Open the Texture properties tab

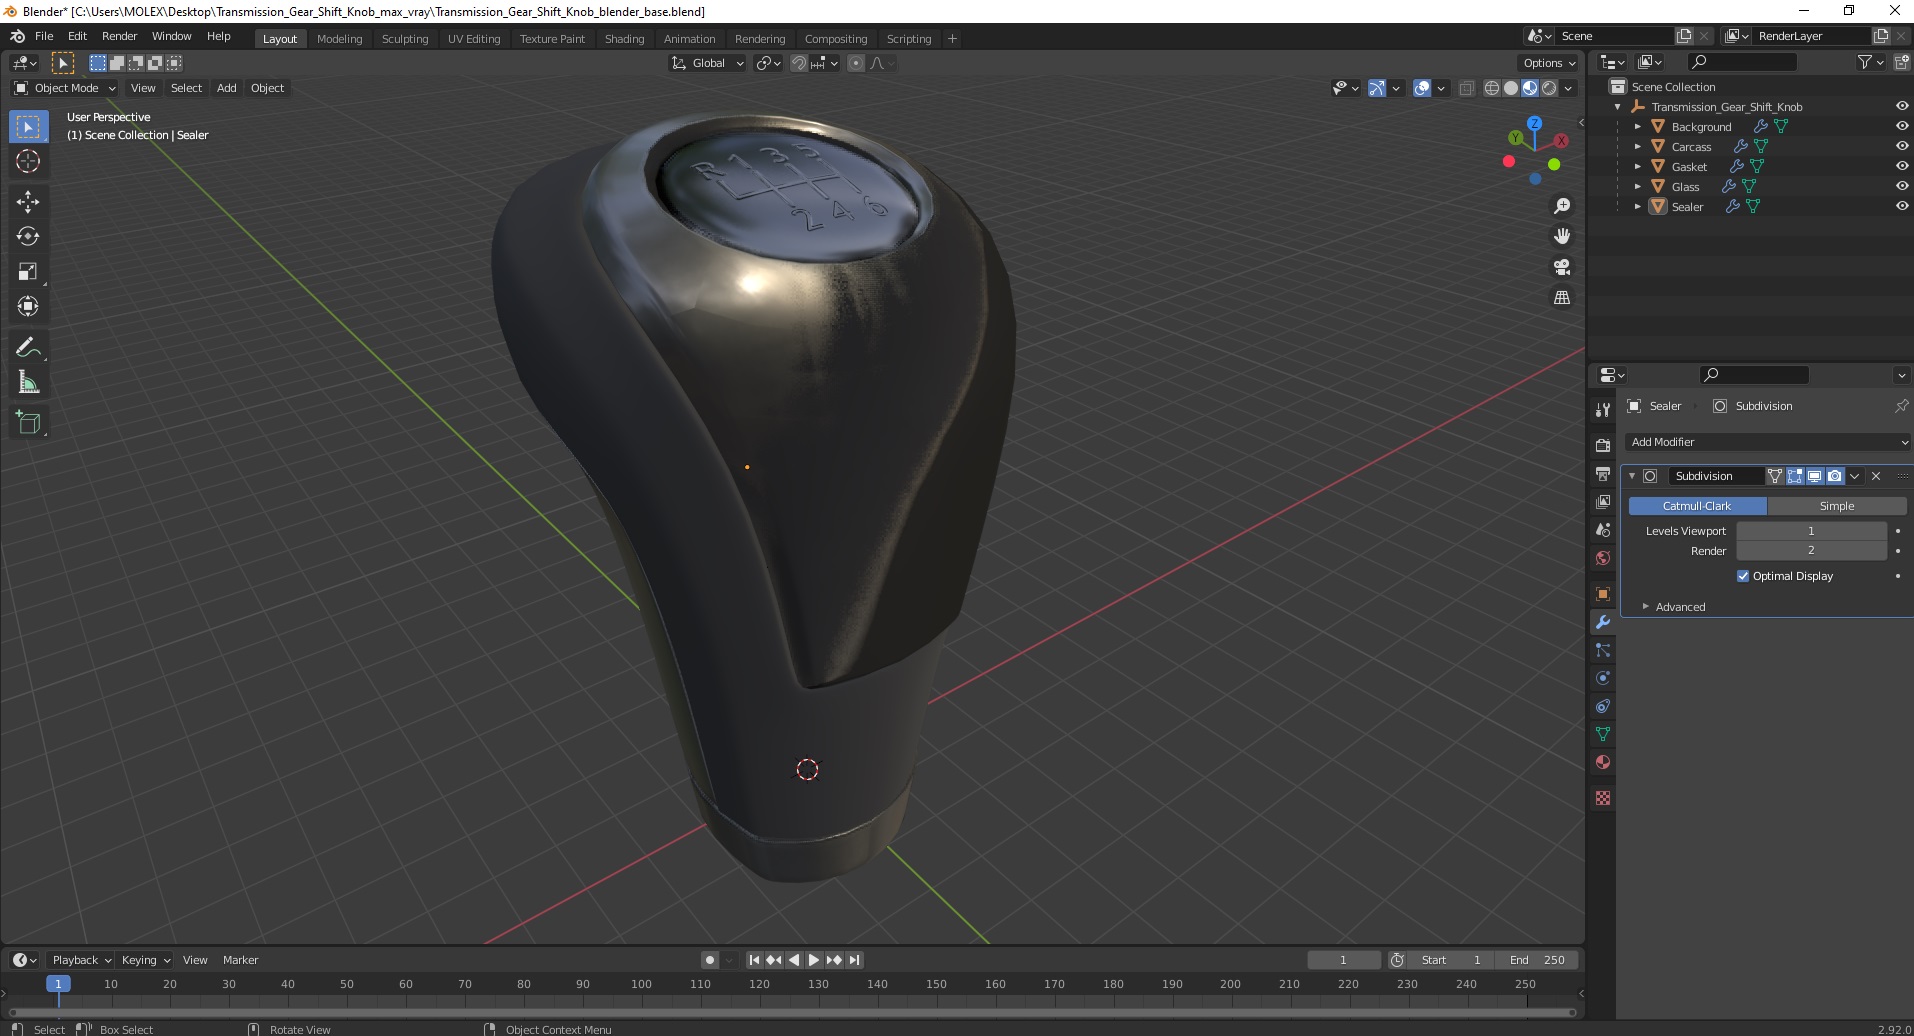tap(1603, 797)
